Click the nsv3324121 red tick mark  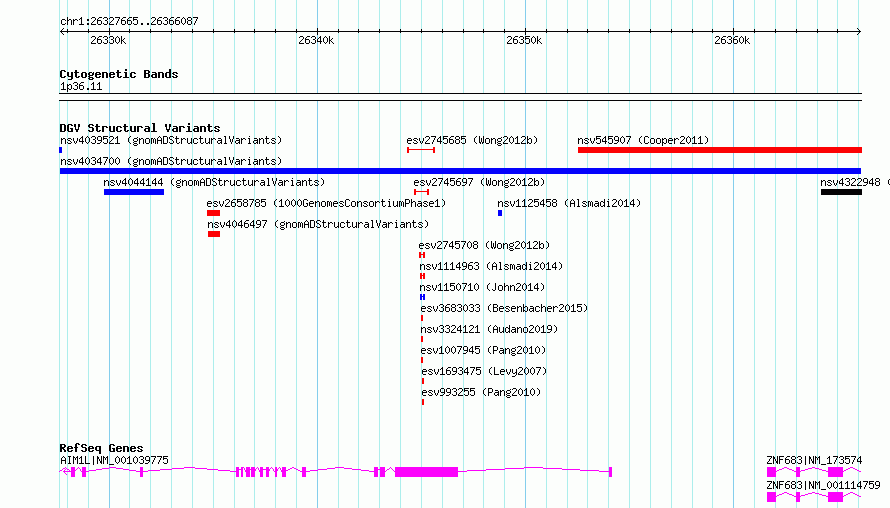point(422,339)
